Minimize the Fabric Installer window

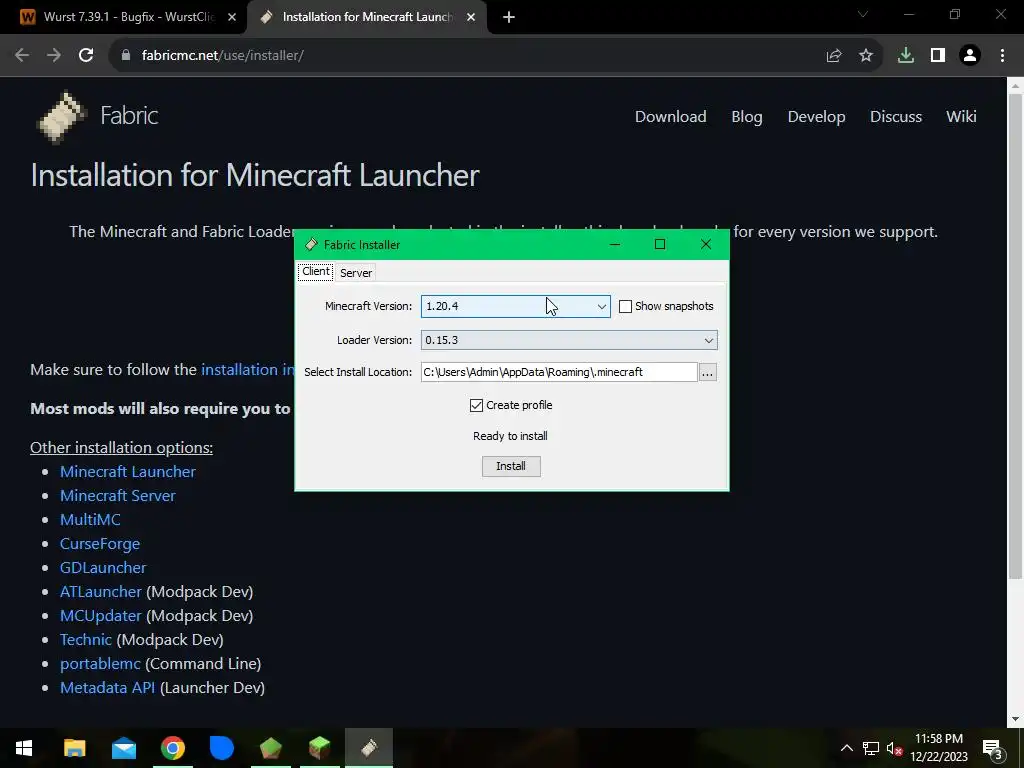tap(615, 245)
